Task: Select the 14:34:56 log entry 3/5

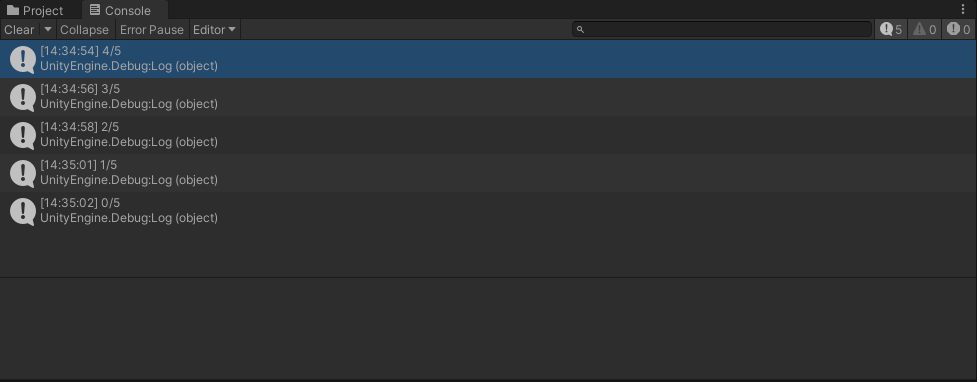Action: 488,97
